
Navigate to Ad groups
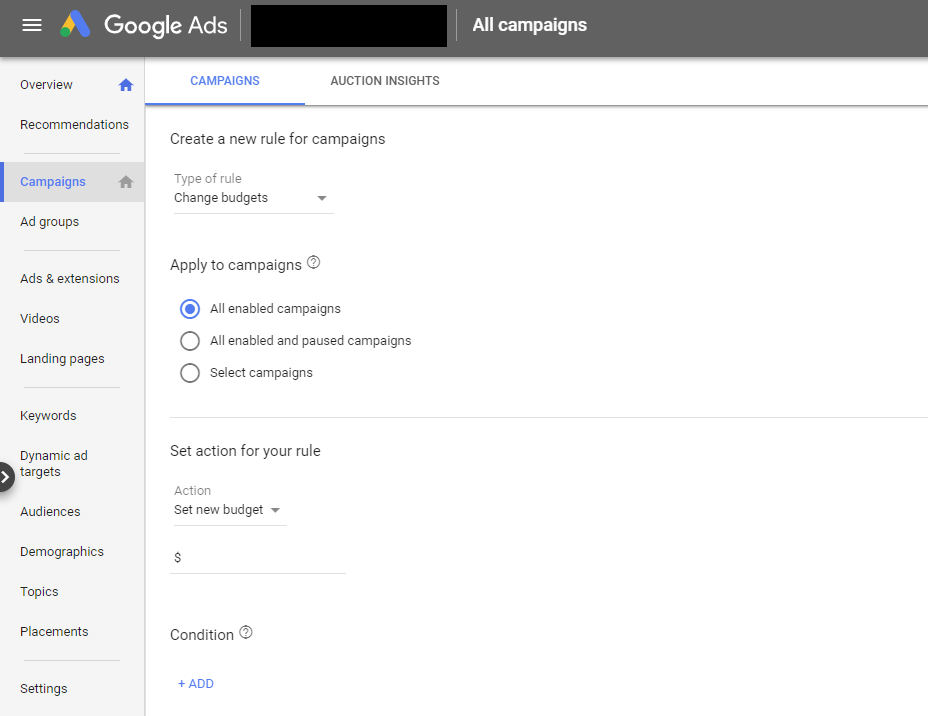pyautogui.click(x=49, y=221)
